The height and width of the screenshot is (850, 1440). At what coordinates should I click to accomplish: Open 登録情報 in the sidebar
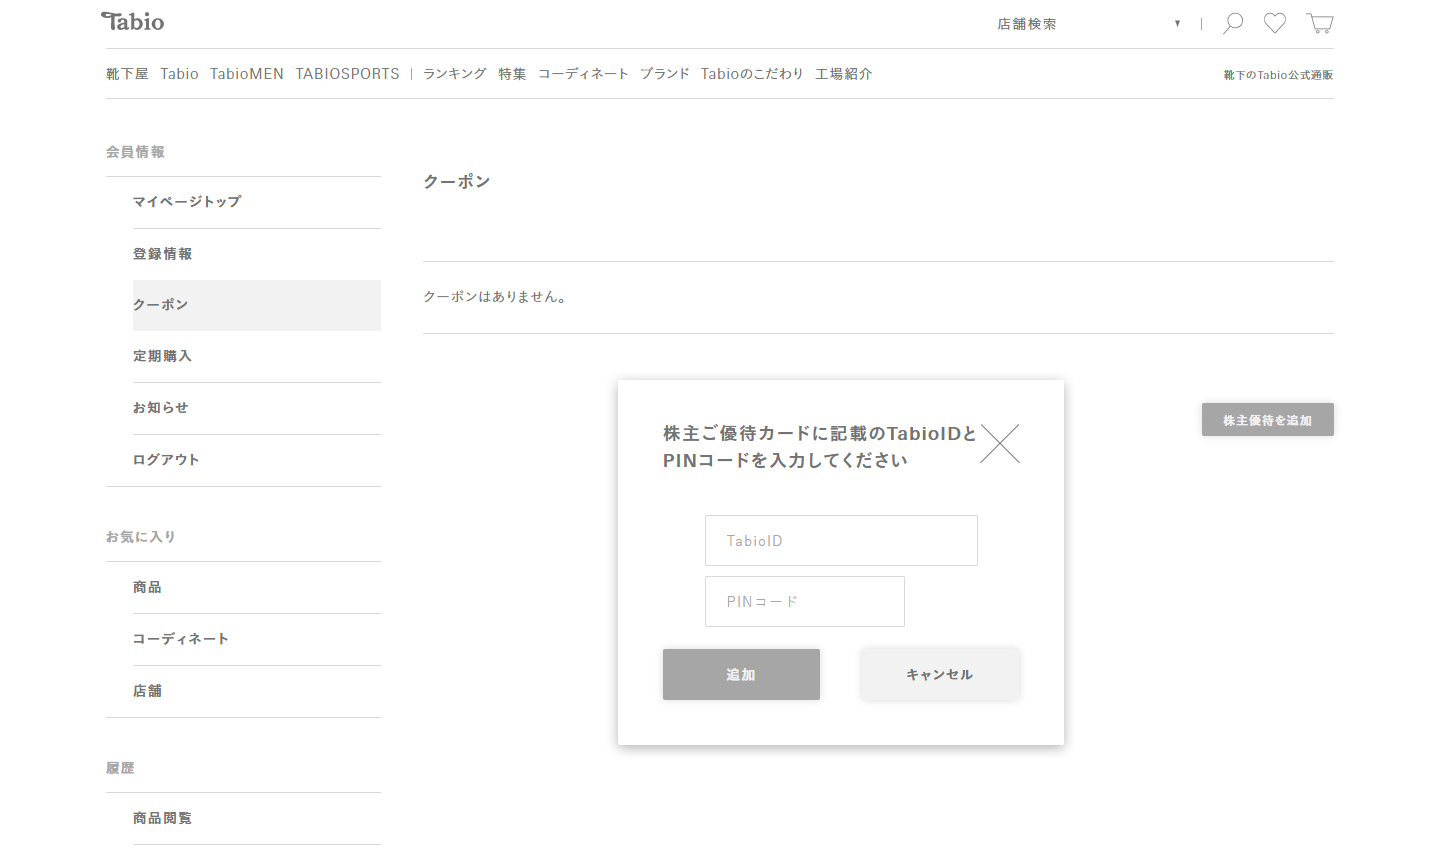[257, 254]
